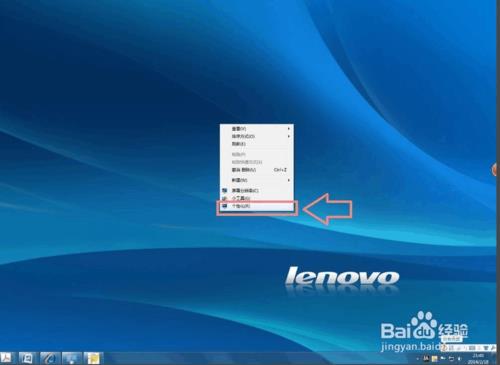Expand the New submenu arrow

pos(289,180)
